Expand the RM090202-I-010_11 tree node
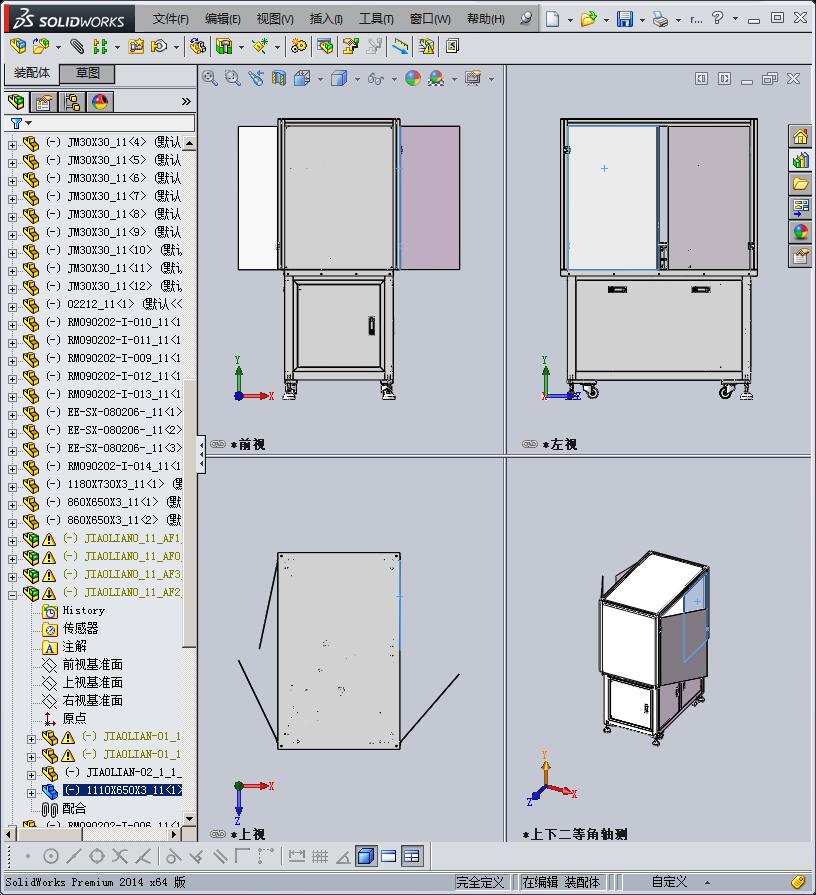816x895 pixels. (12, 325)
